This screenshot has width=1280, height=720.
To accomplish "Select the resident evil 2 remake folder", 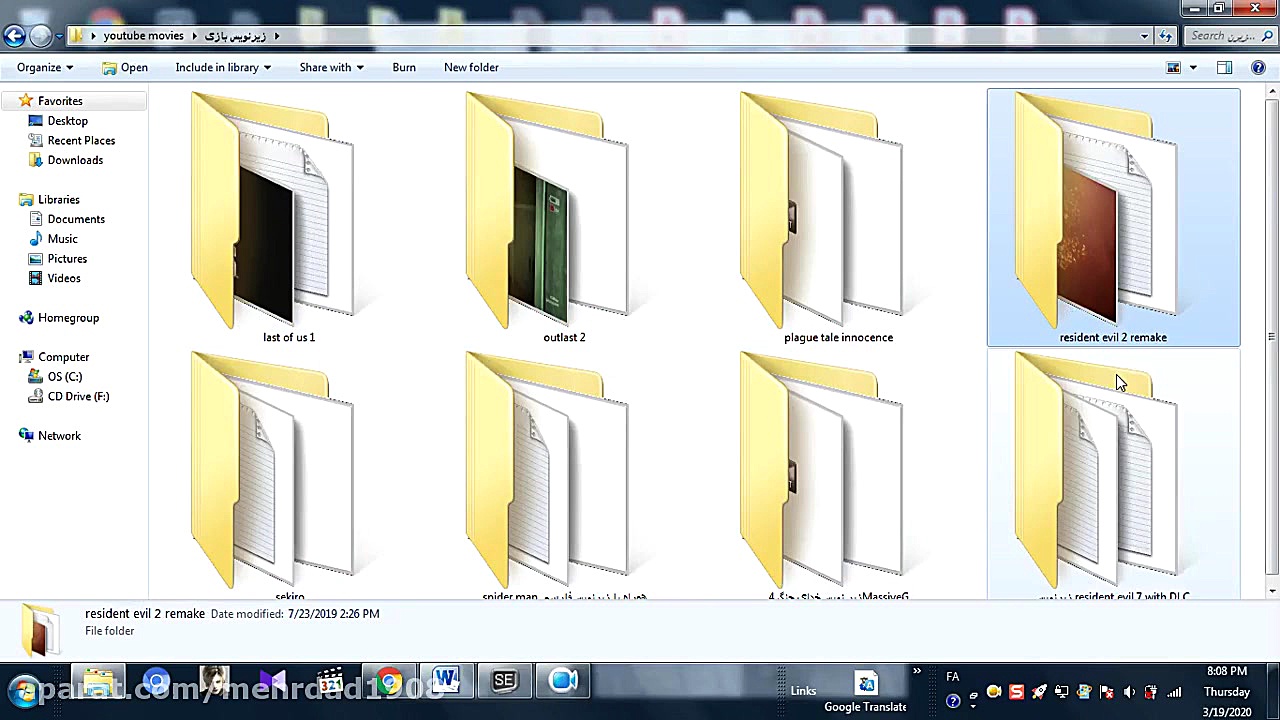I will [x=1113, y=217].
